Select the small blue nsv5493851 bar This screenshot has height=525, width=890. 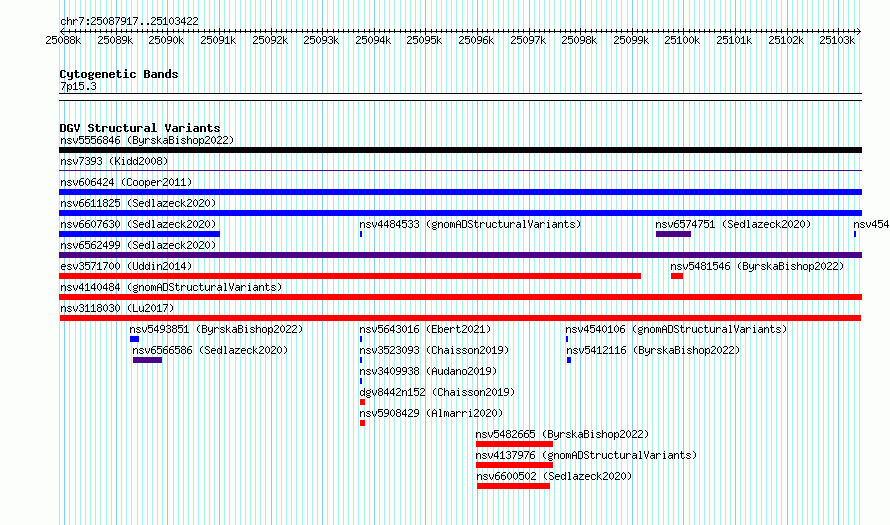[x=135, y=339]
